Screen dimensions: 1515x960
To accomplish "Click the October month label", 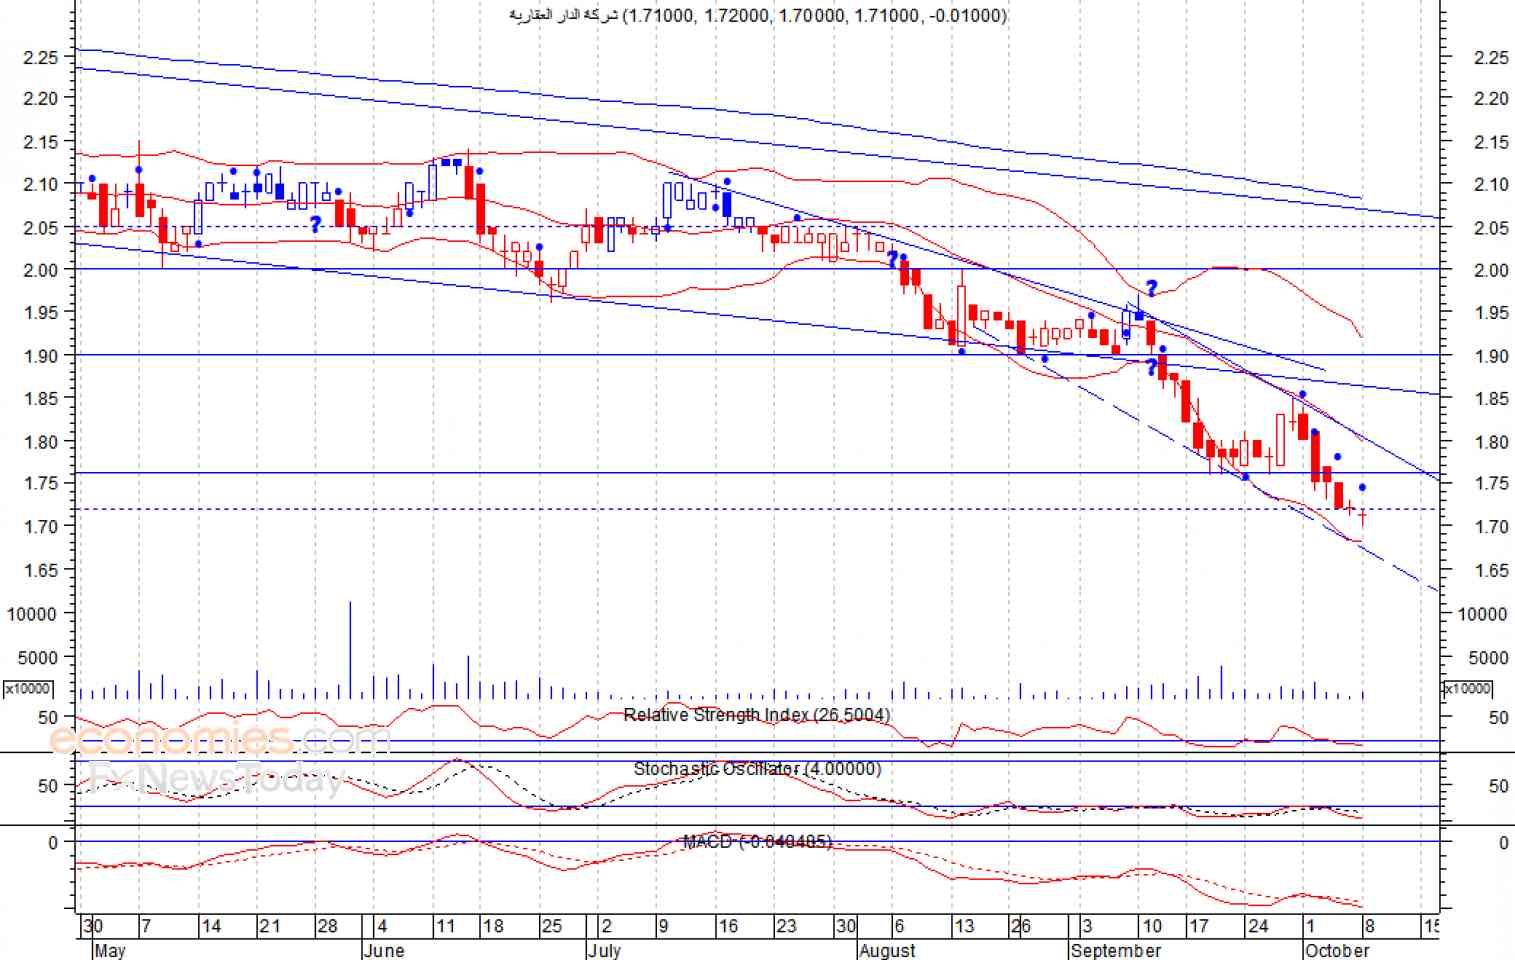I will [x=1337, y=950].
